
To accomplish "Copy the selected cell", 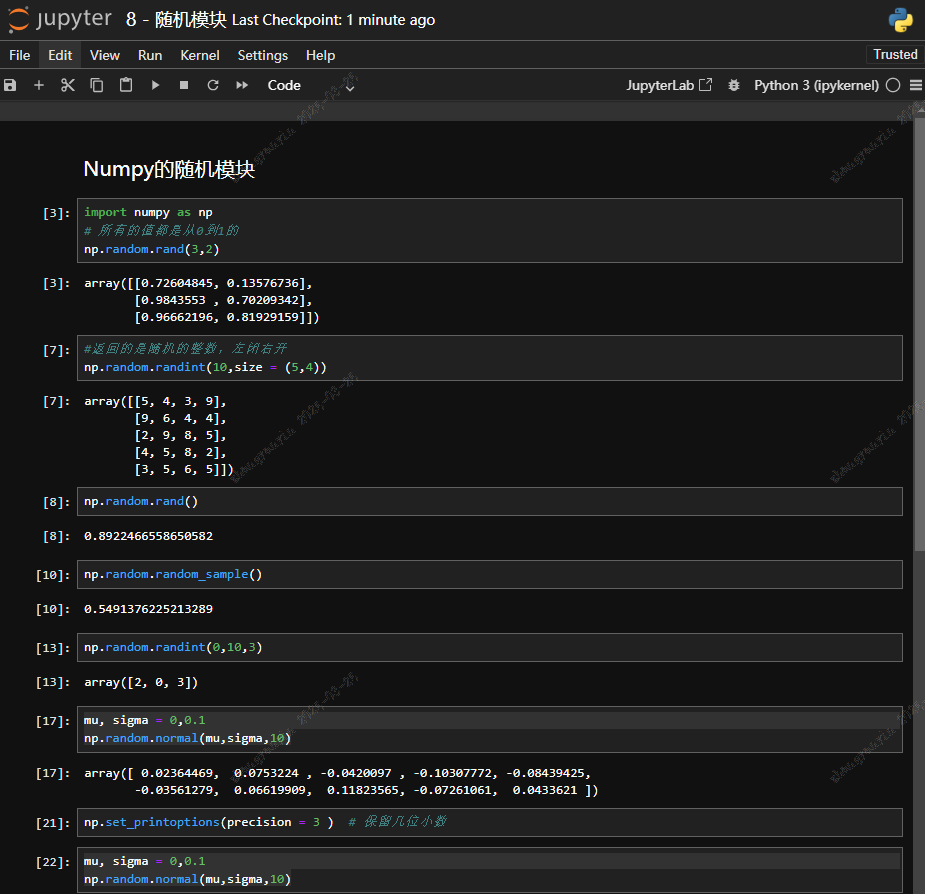I will click(97, 86).
